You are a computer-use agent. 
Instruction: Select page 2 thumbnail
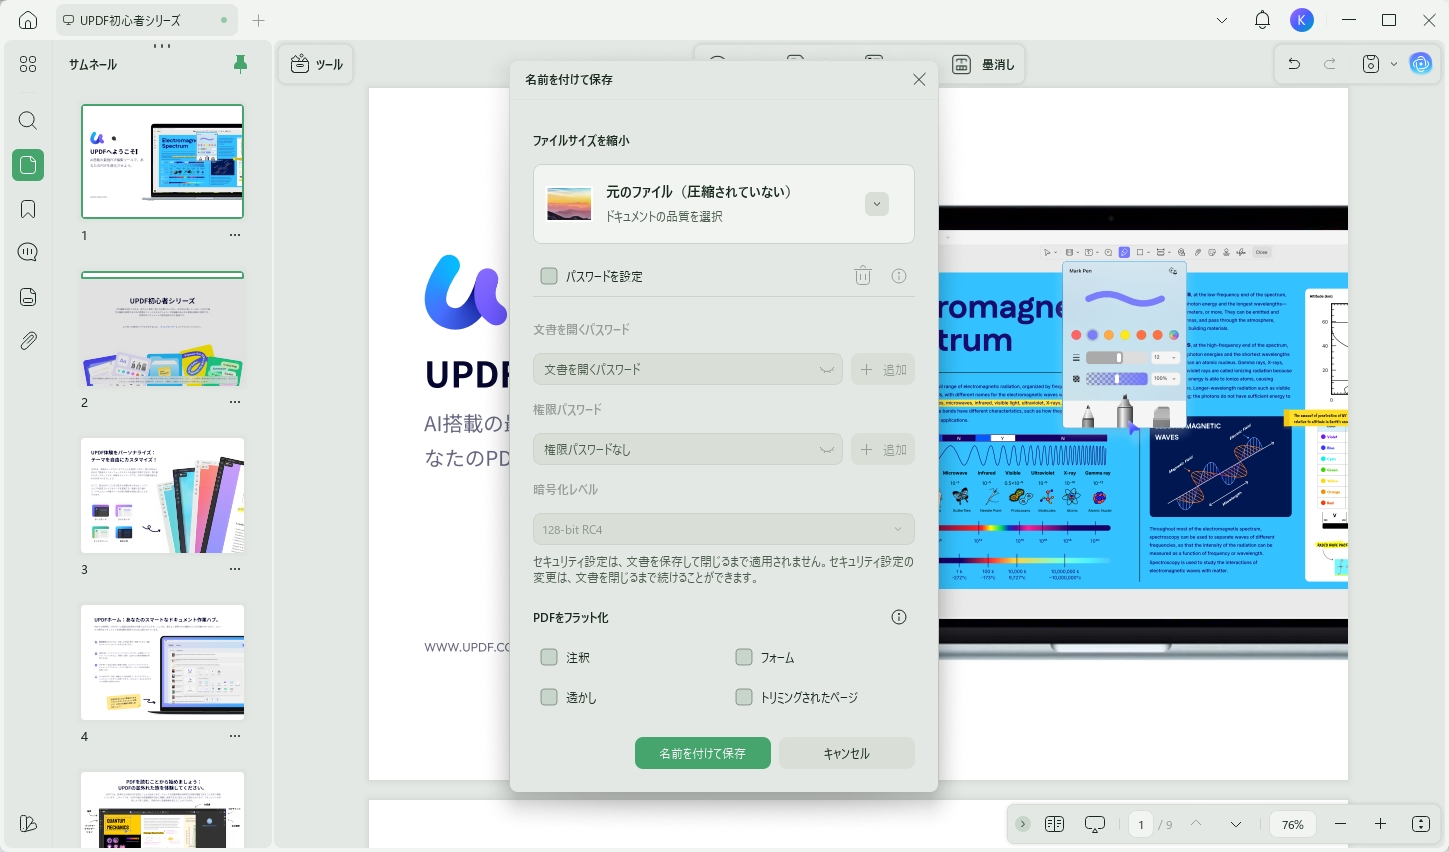(x=162, y=329)
